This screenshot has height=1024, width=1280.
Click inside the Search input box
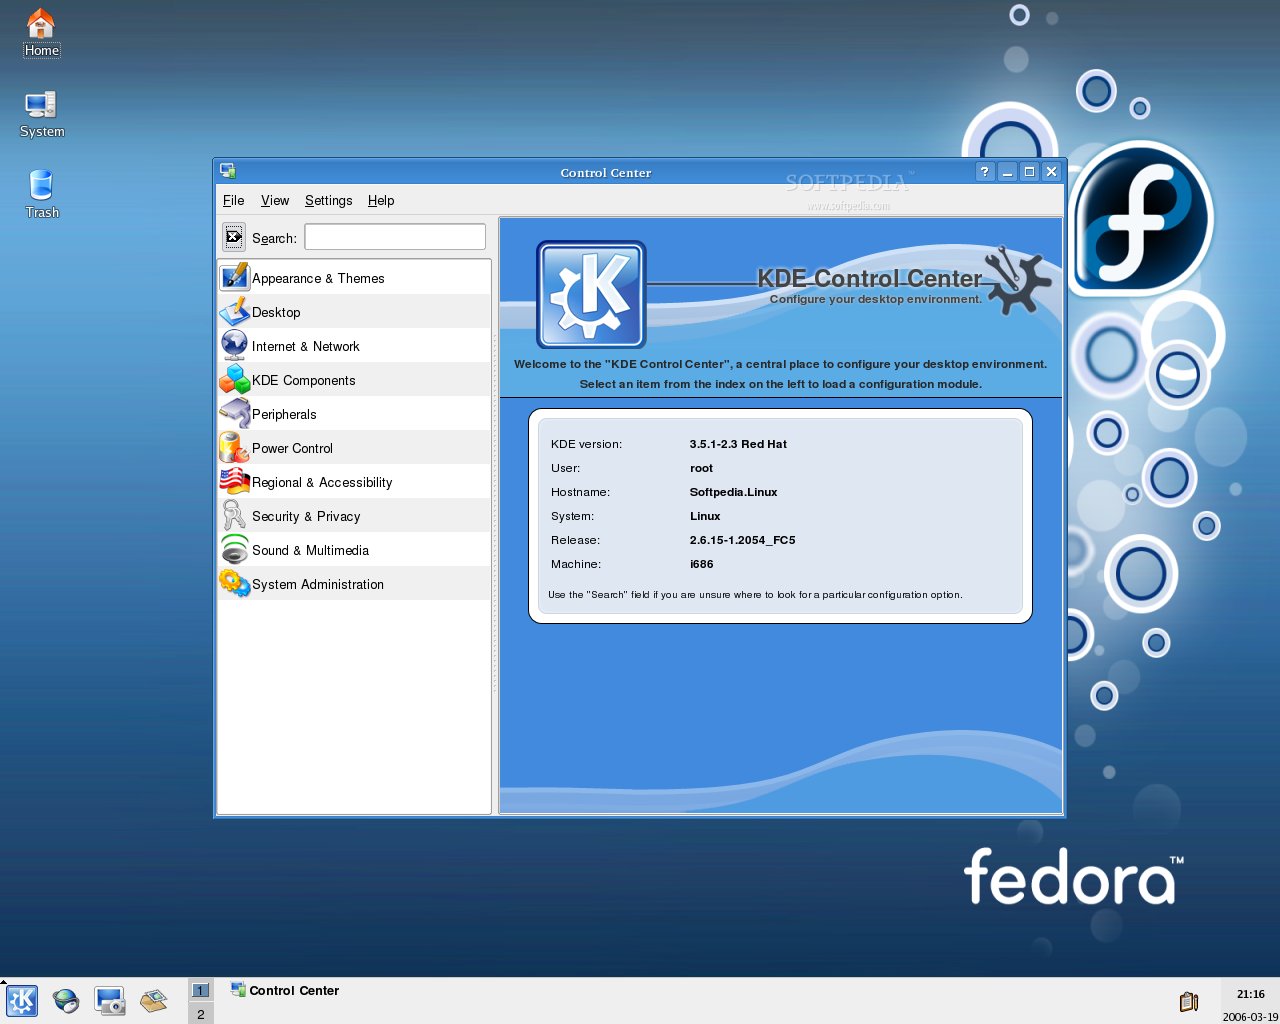point(394,236)
